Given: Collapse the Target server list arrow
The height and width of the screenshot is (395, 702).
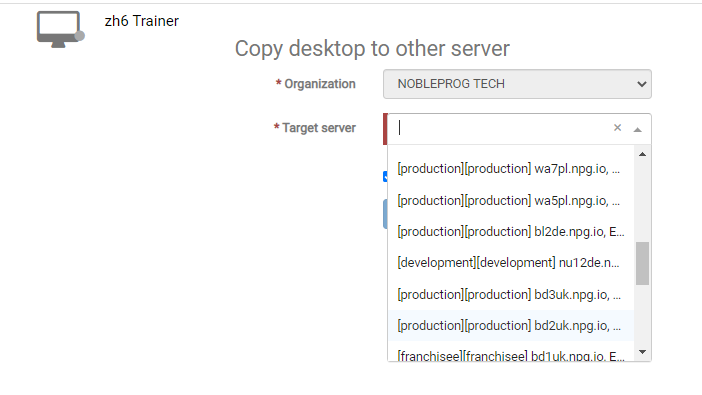Looking at the screenshot, I should pos(638,129).
